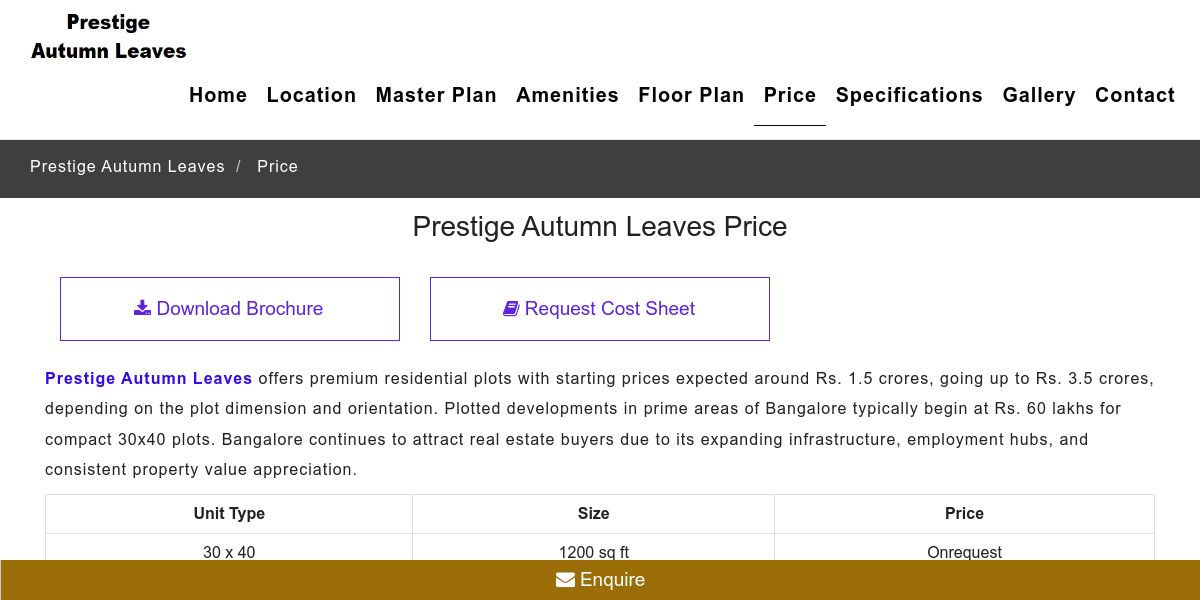Click the bold Prestige Autumn Leaves paragraph link

pyautogui.click(x=149, y=378)
